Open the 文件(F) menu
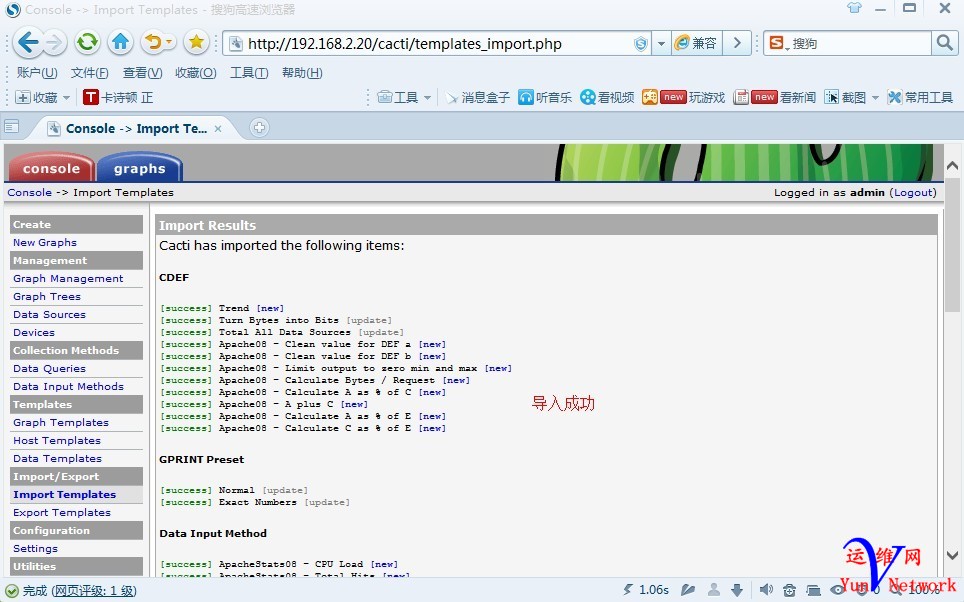This screenshot has height=602, width=964. point(89,73)
